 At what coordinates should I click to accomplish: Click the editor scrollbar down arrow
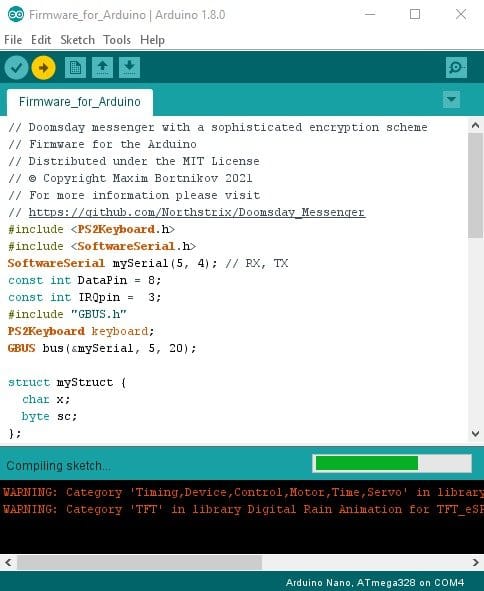click(x=475, y=434)
